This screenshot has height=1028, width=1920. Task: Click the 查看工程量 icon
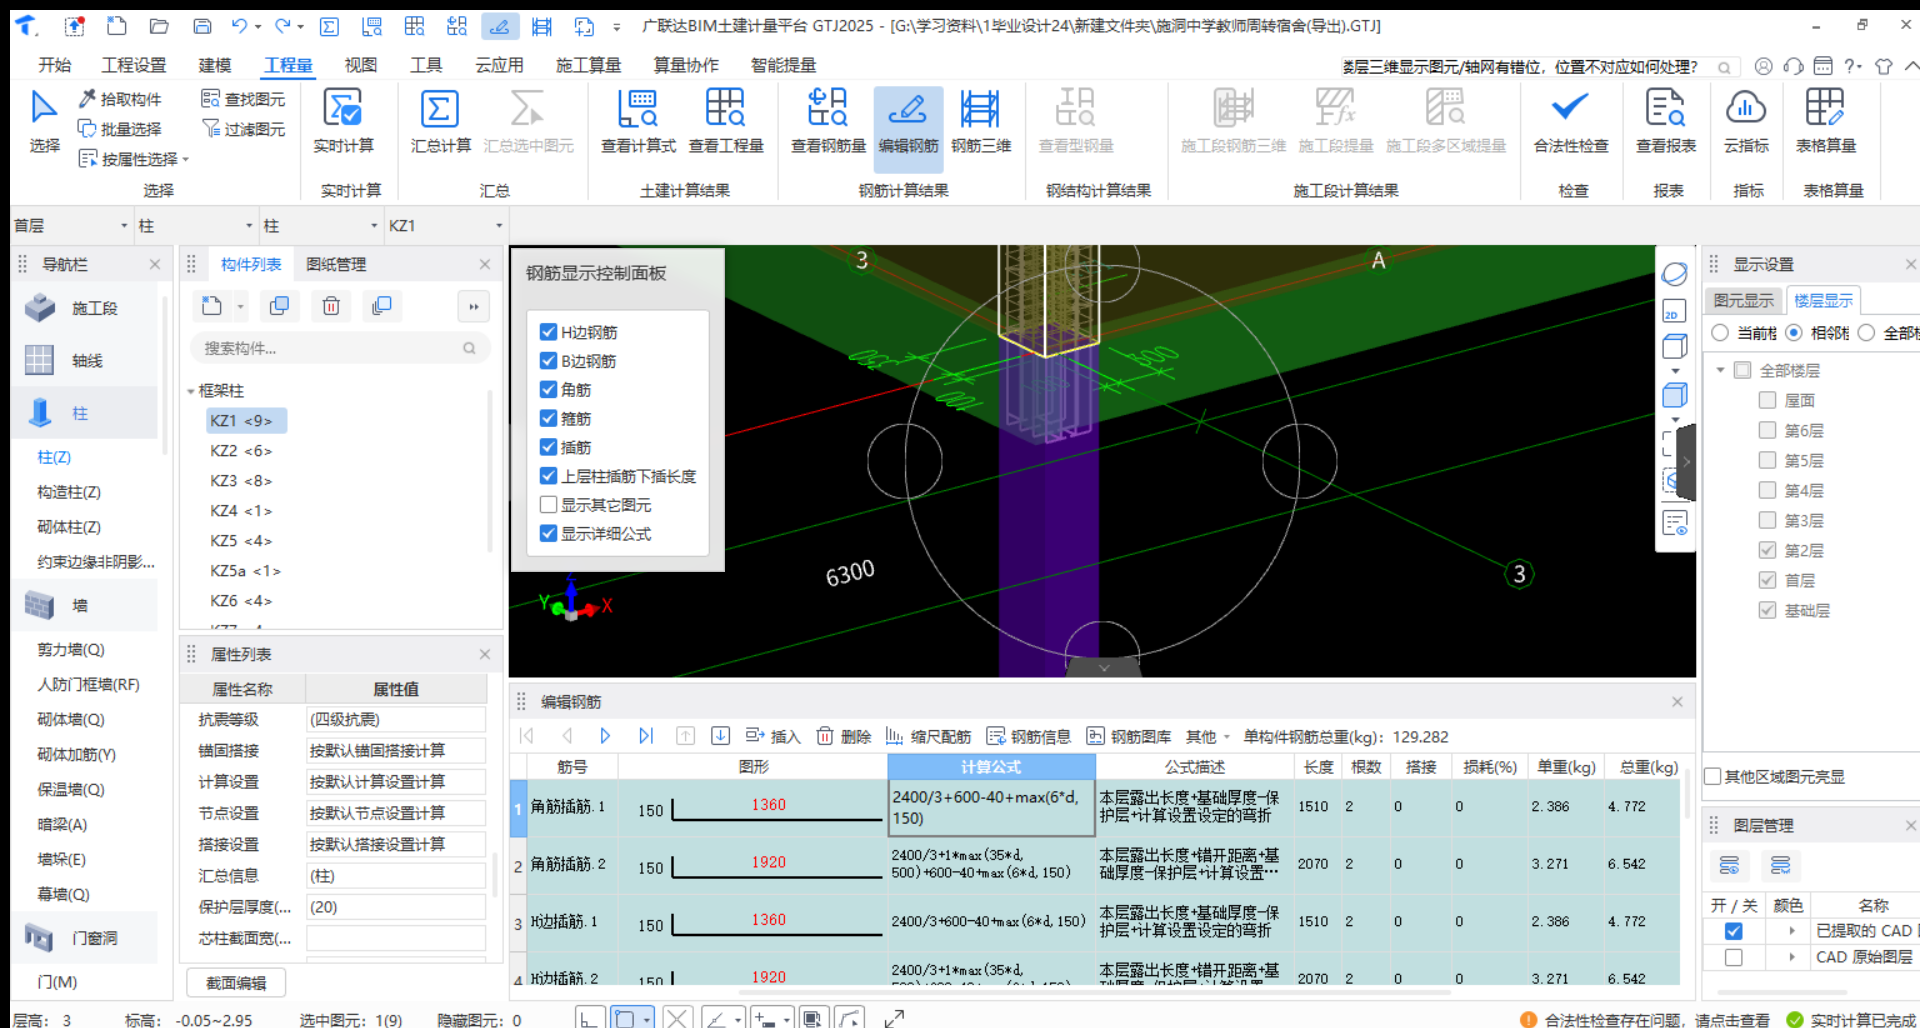(725, 108)
